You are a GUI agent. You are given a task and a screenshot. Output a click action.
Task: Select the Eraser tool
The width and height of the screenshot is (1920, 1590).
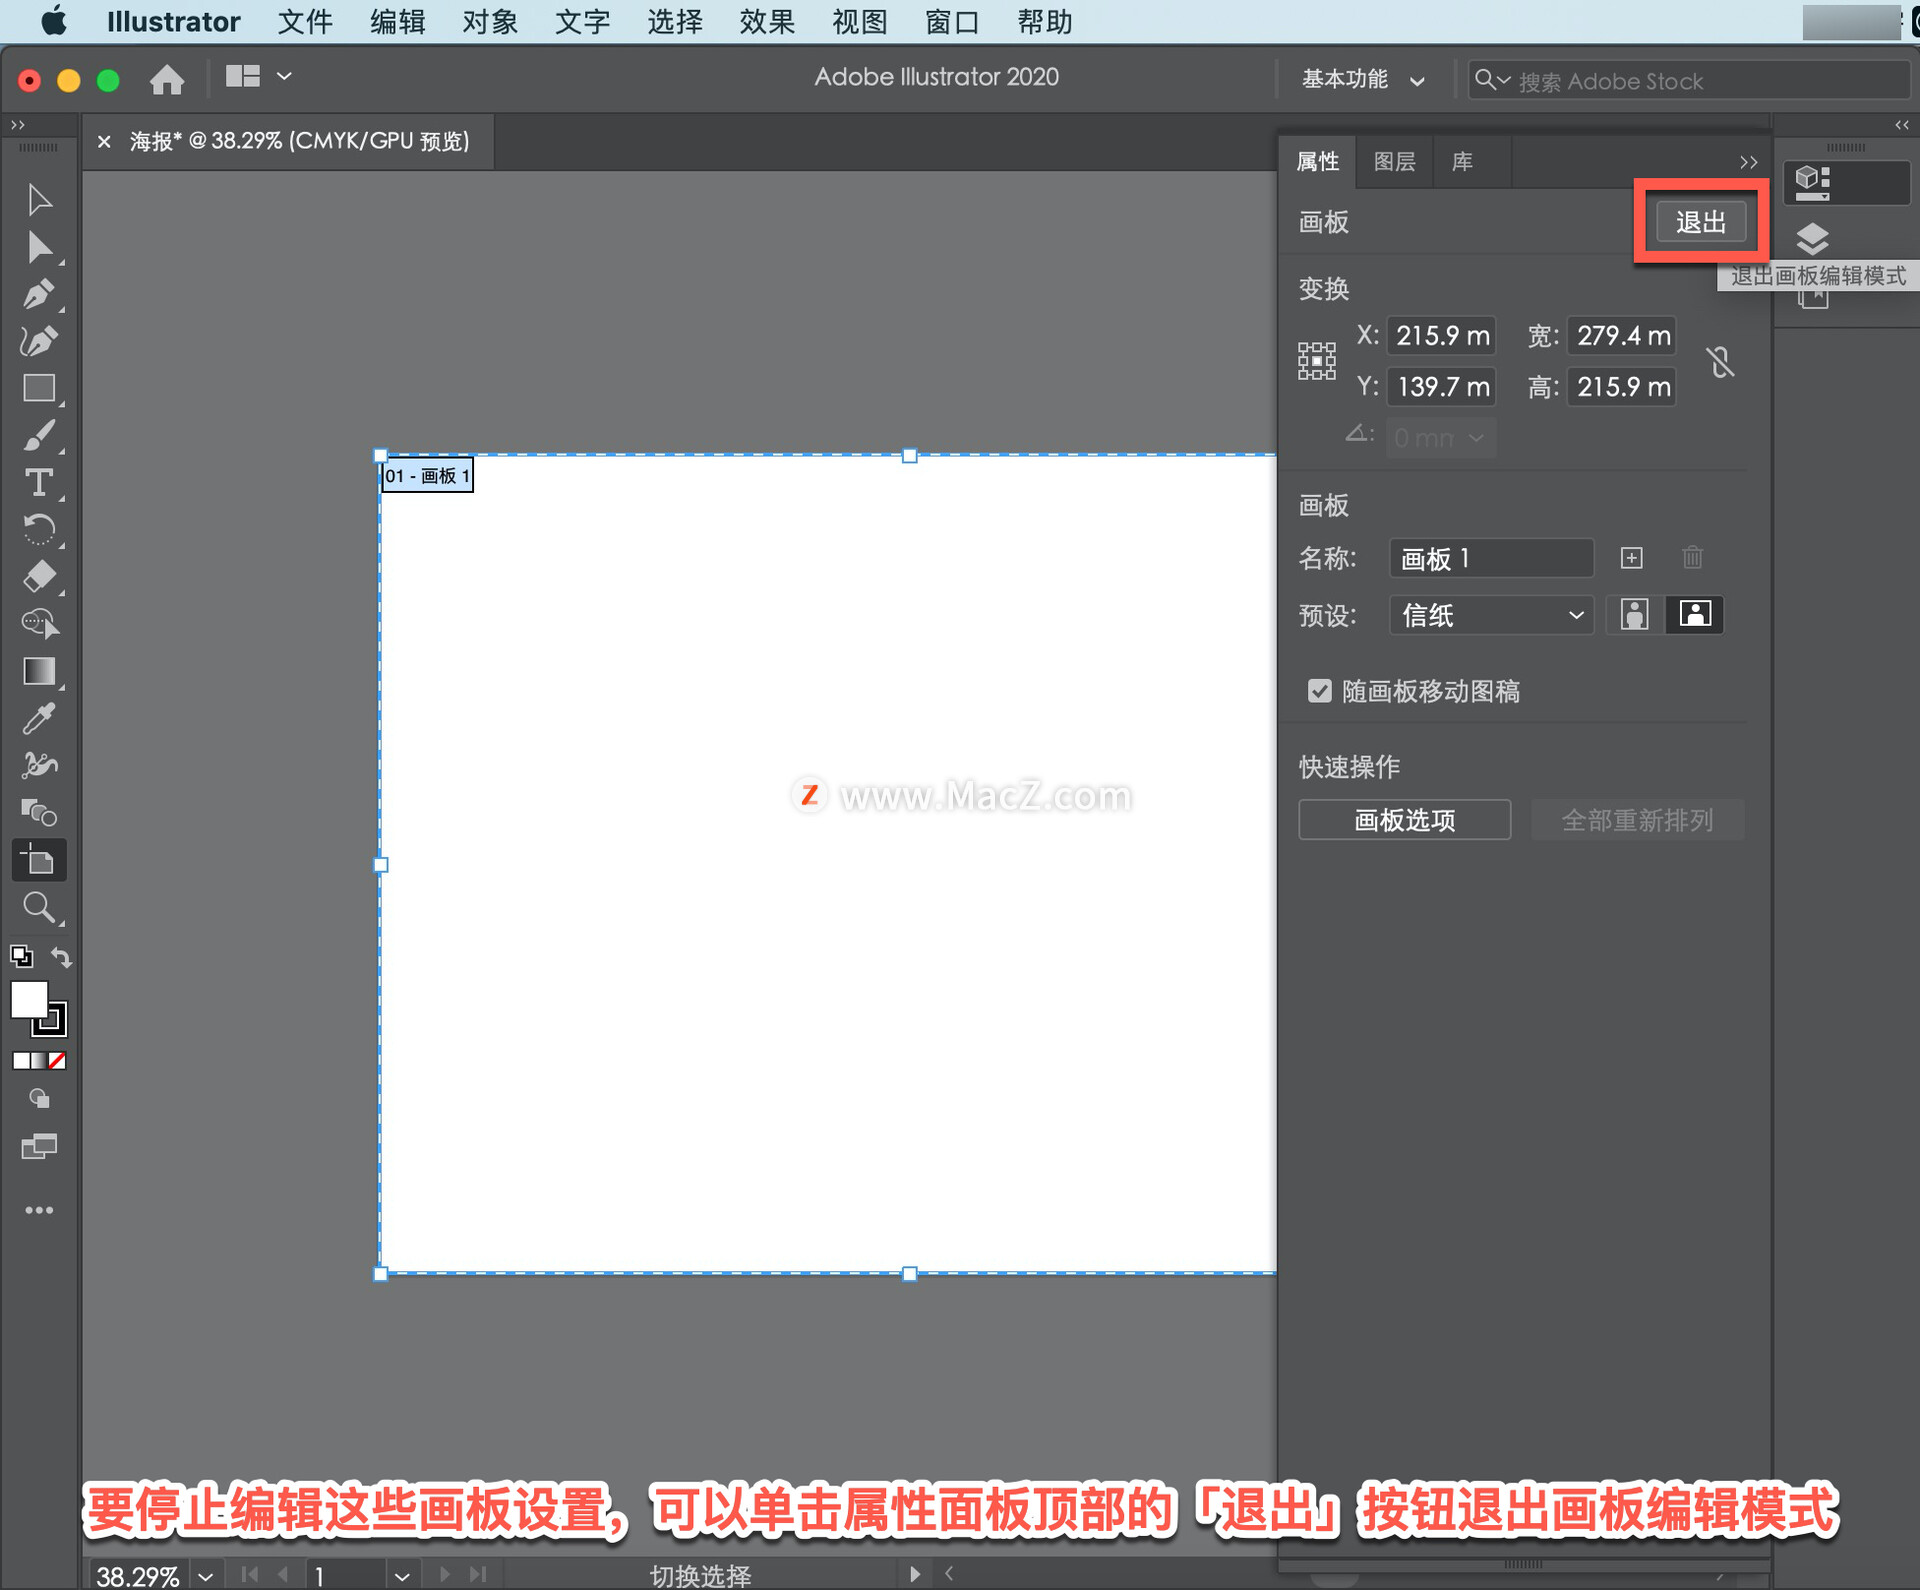pyautogui.click(x=38, y=577)
